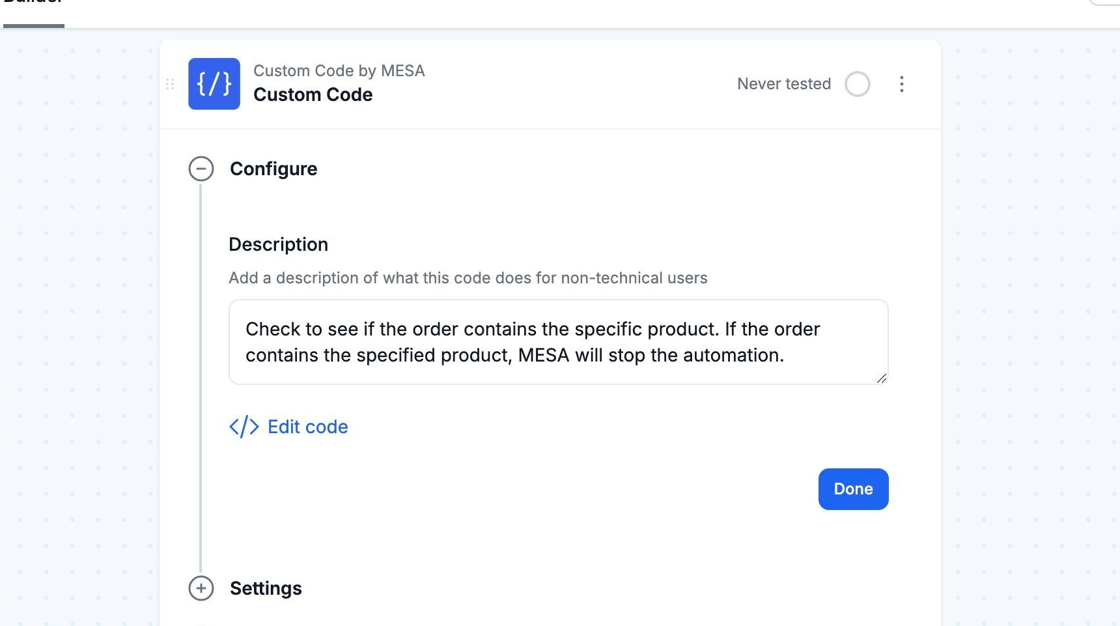Open the Edit code link

(307, 427)
